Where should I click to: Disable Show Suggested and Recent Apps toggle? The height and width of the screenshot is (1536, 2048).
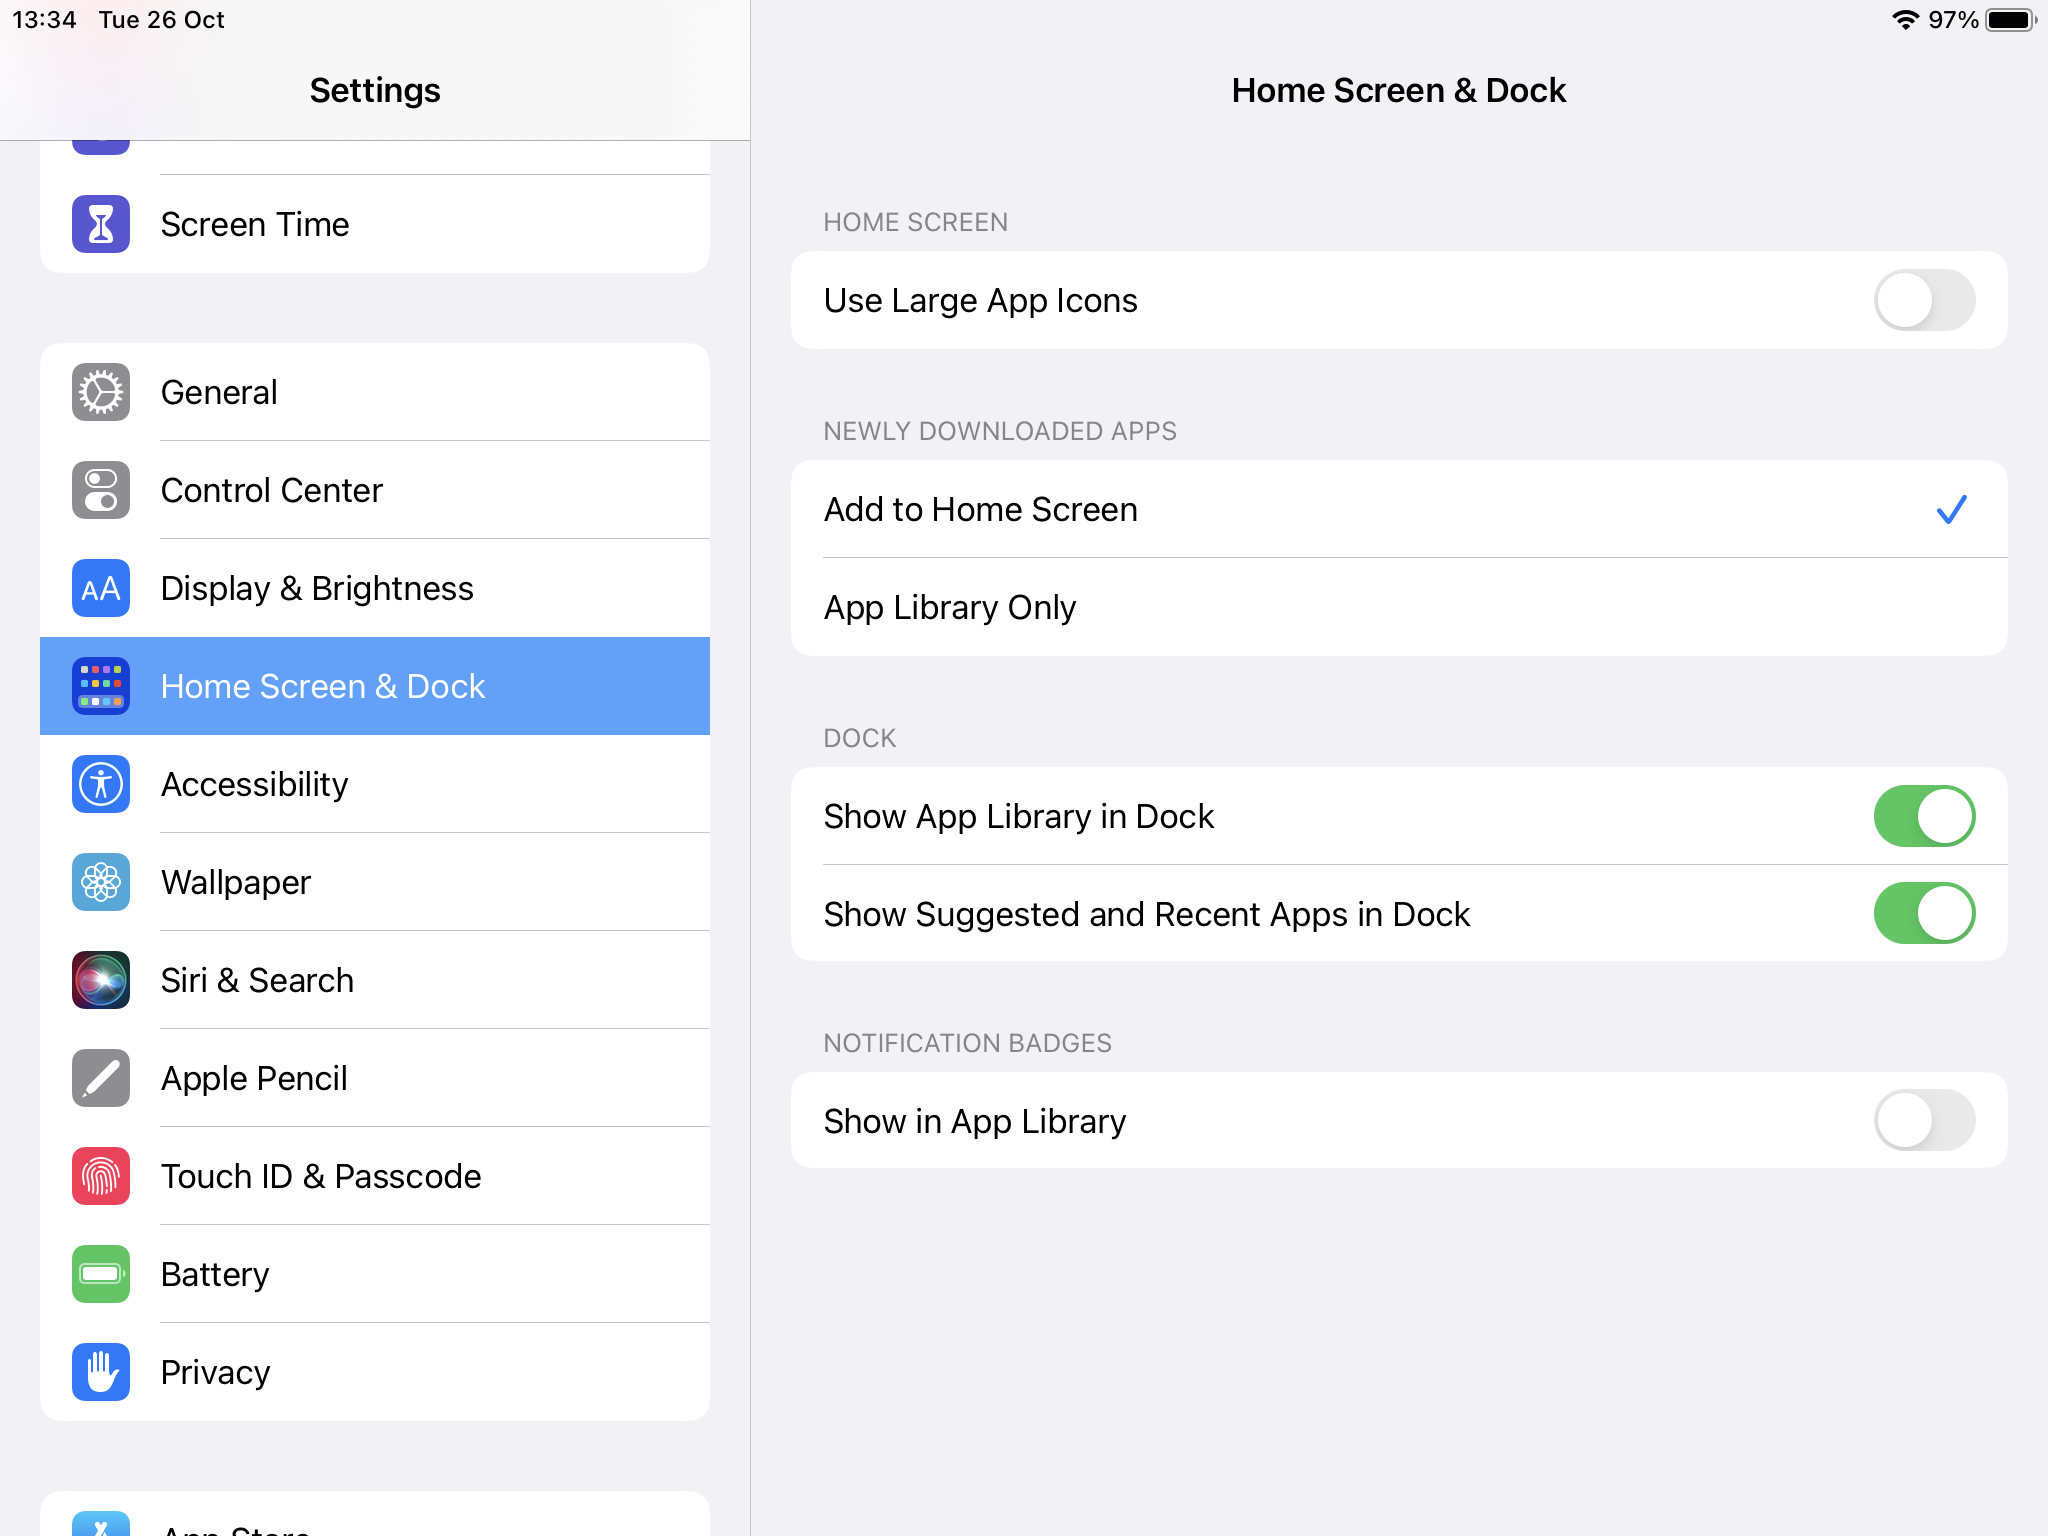1923,914
